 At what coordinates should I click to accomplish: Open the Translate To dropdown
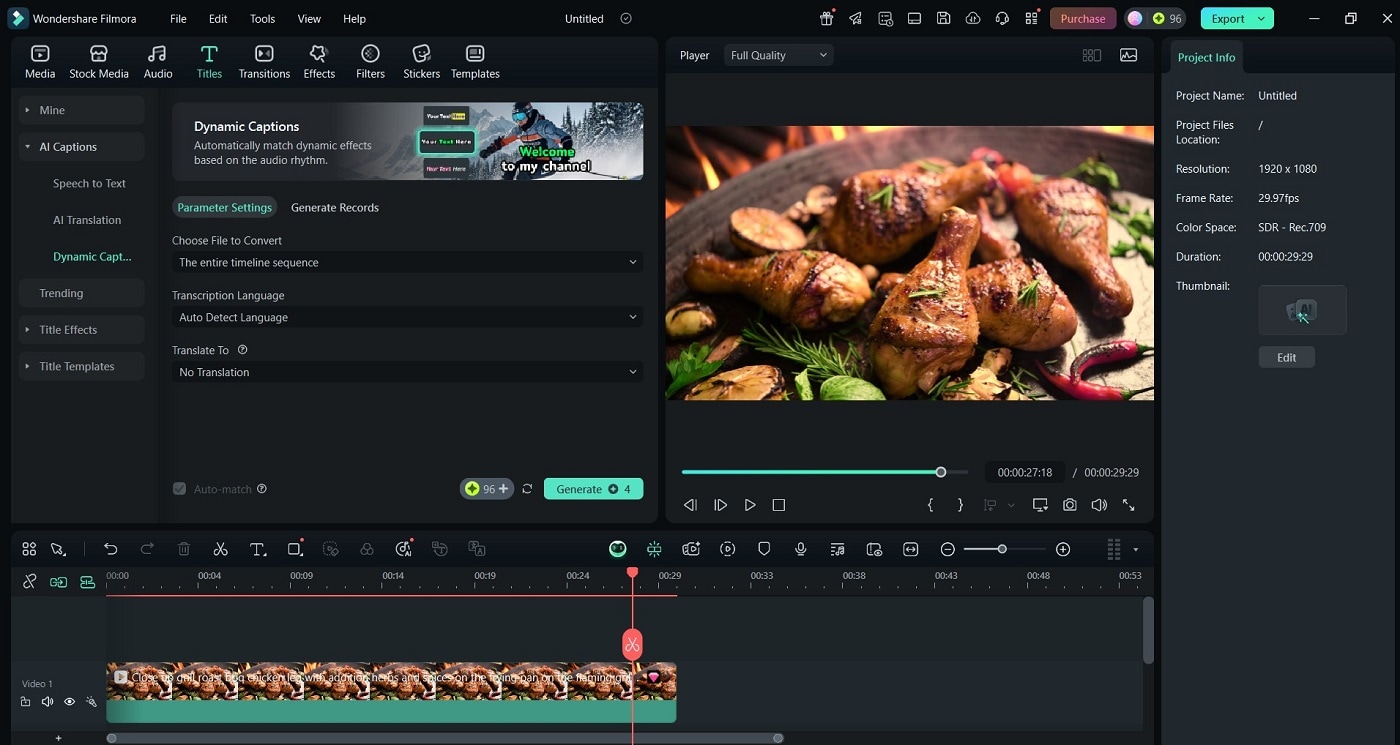407,372
